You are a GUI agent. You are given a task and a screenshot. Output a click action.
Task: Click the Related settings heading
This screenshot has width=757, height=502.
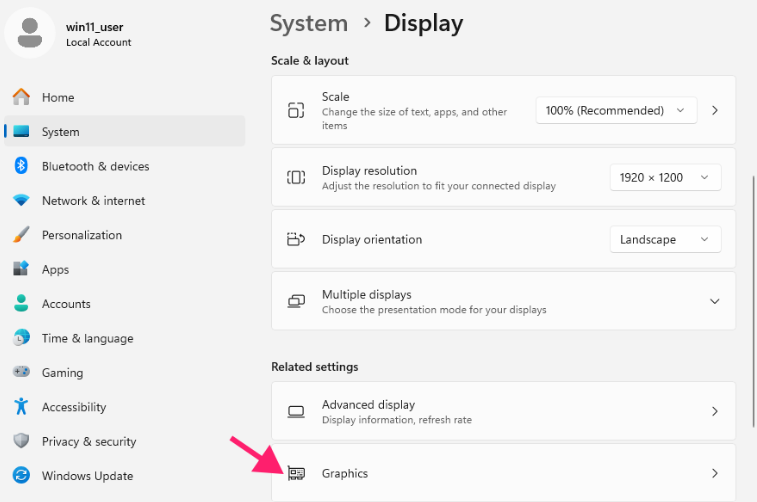[x=315, y=366]
